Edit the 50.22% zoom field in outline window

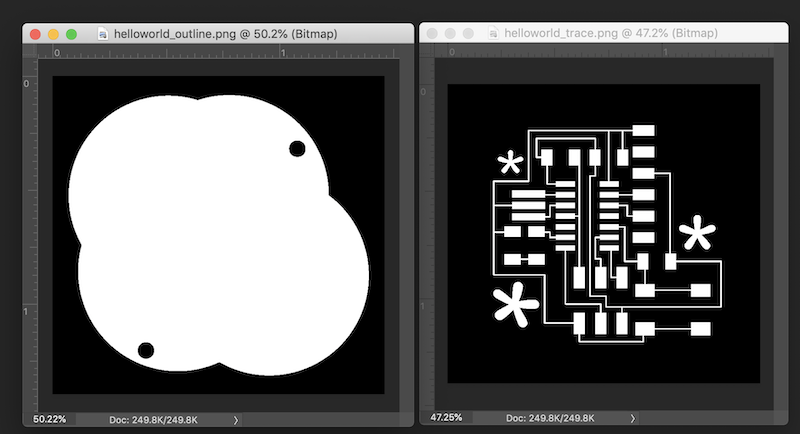(x=49, y=419)
